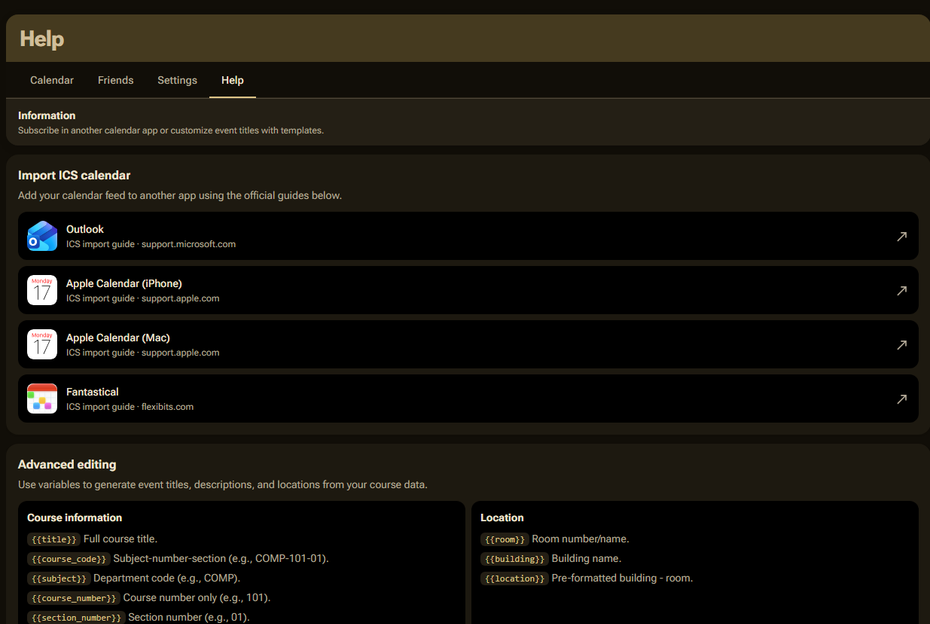Click 'Pre-formatted building - room.' text
This screenshot has width=930, height=624.
(622, 578)
